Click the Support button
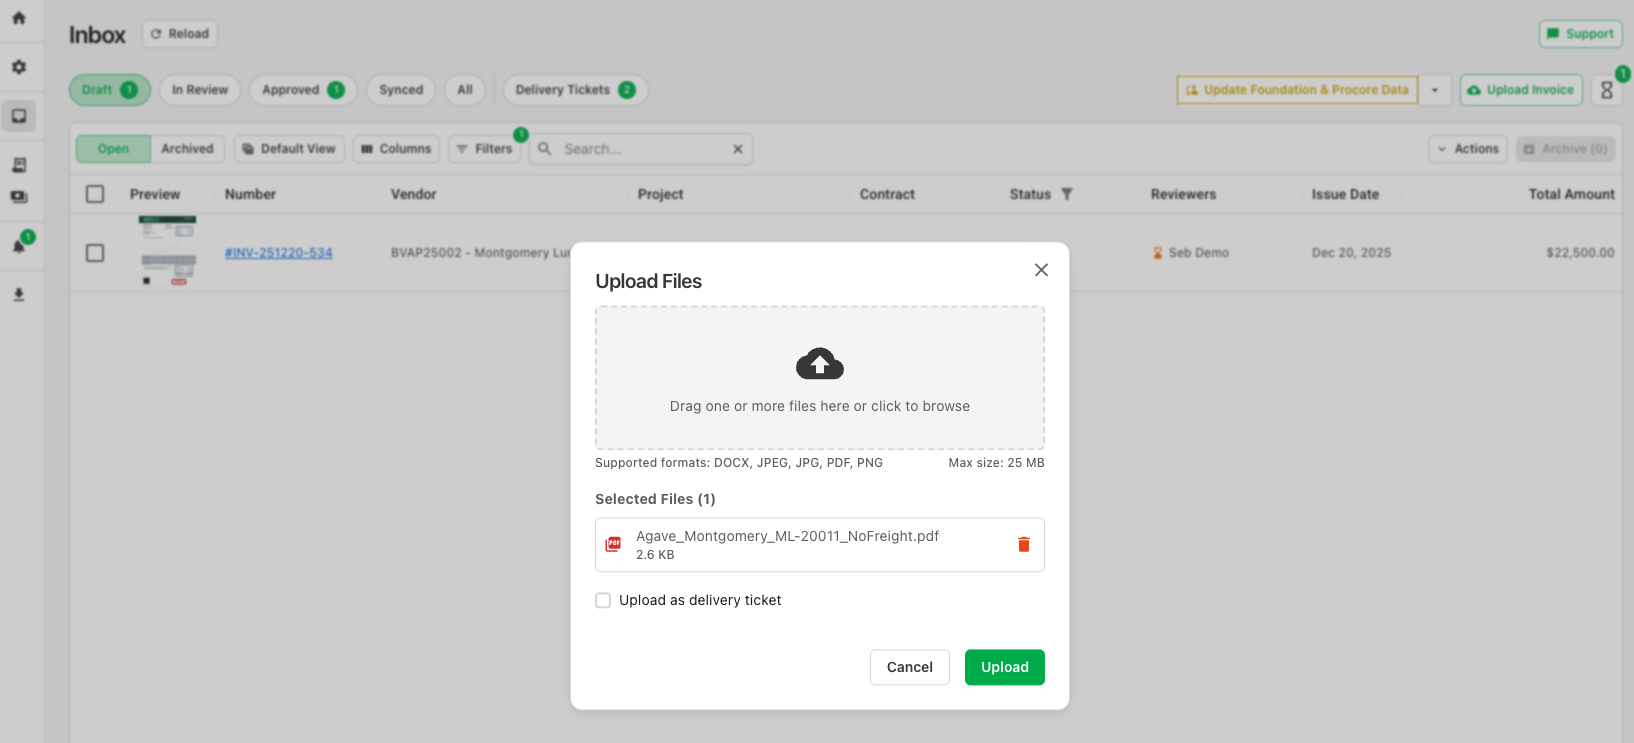 pyautogui.click(x=1580, y=34)
